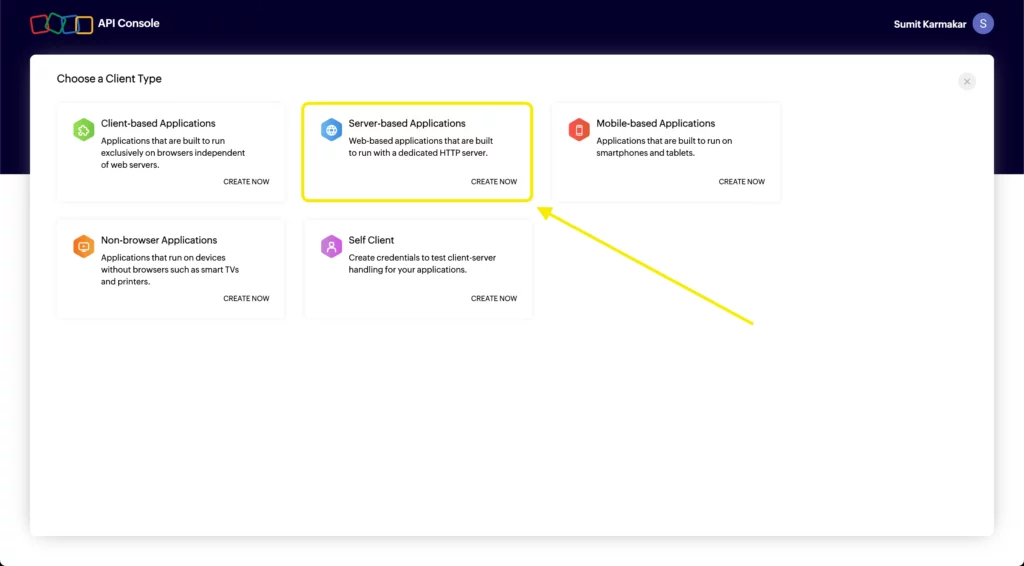
Task: Click description 'Create credentials to test client-server'
Action: (422, 258)
